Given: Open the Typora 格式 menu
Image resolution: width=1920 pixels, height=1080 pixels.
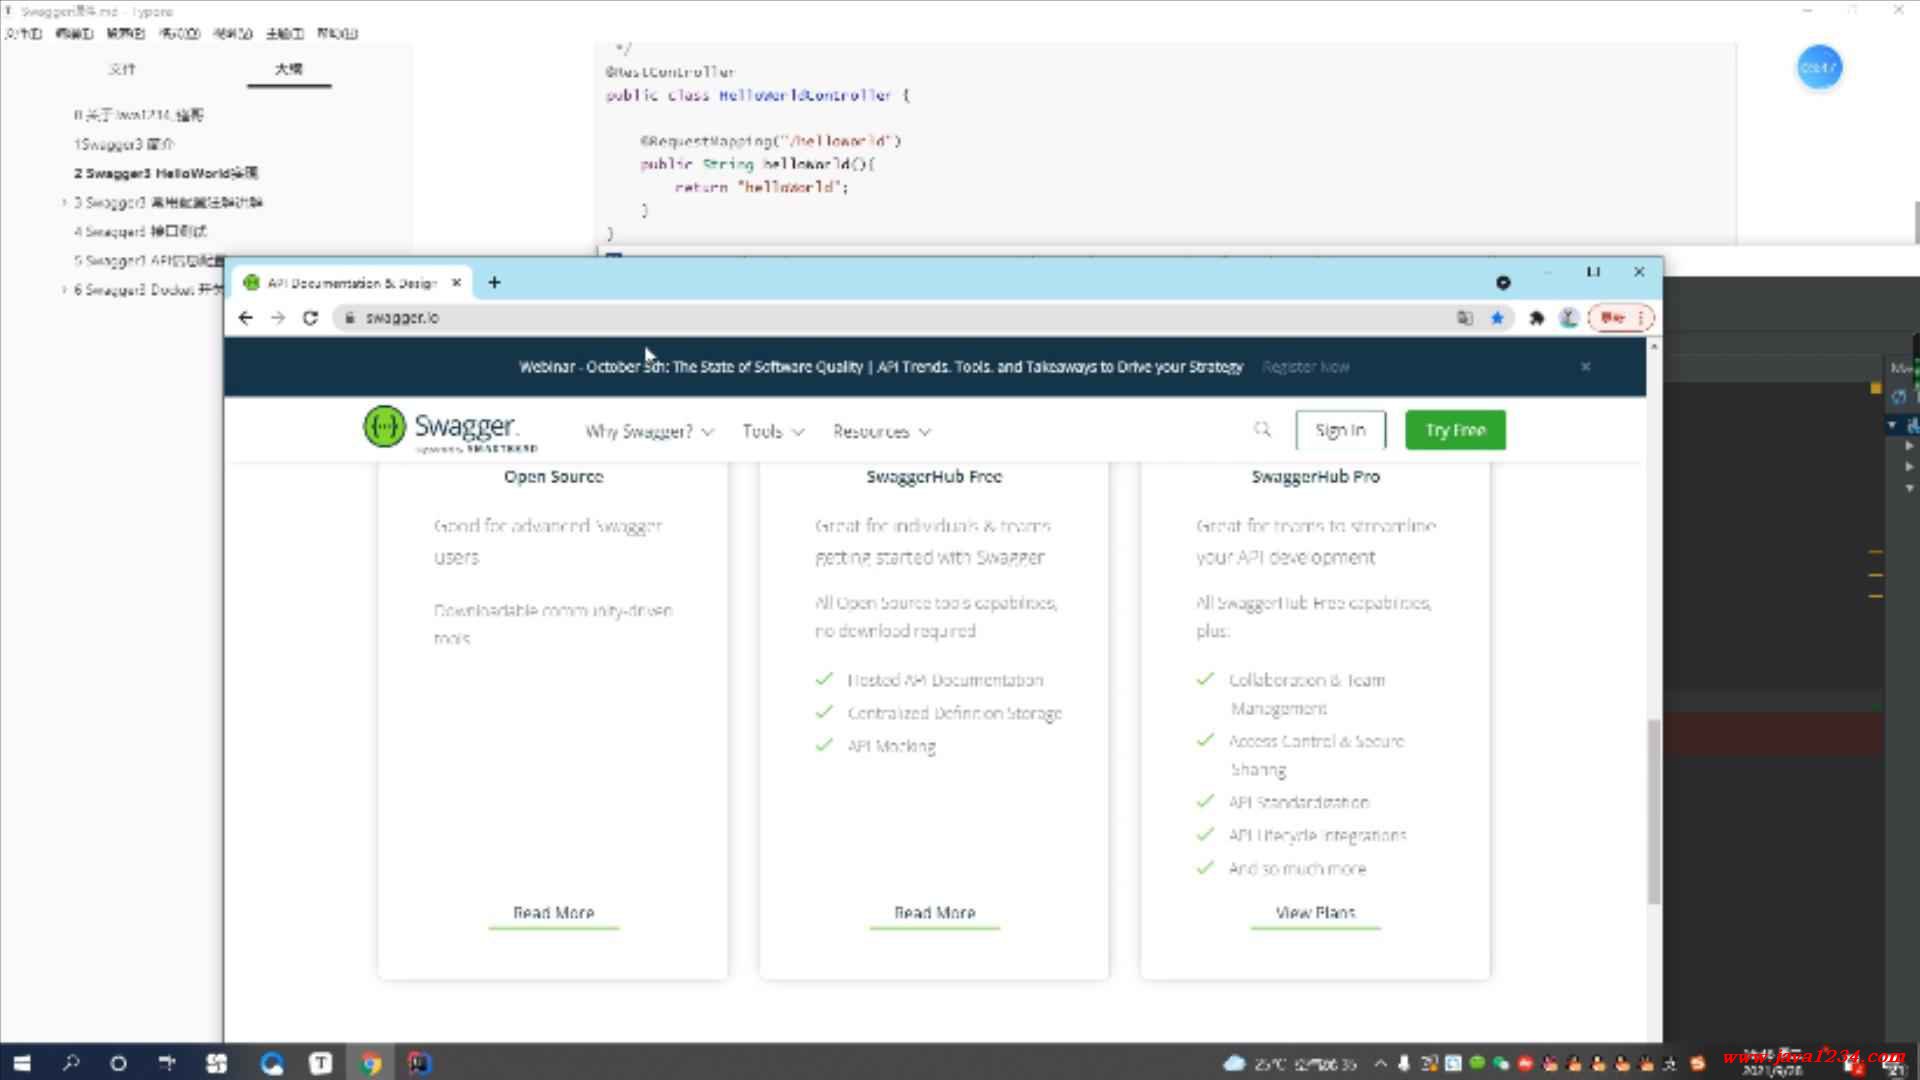Looking at the screenshot, I should pos(180,33).
